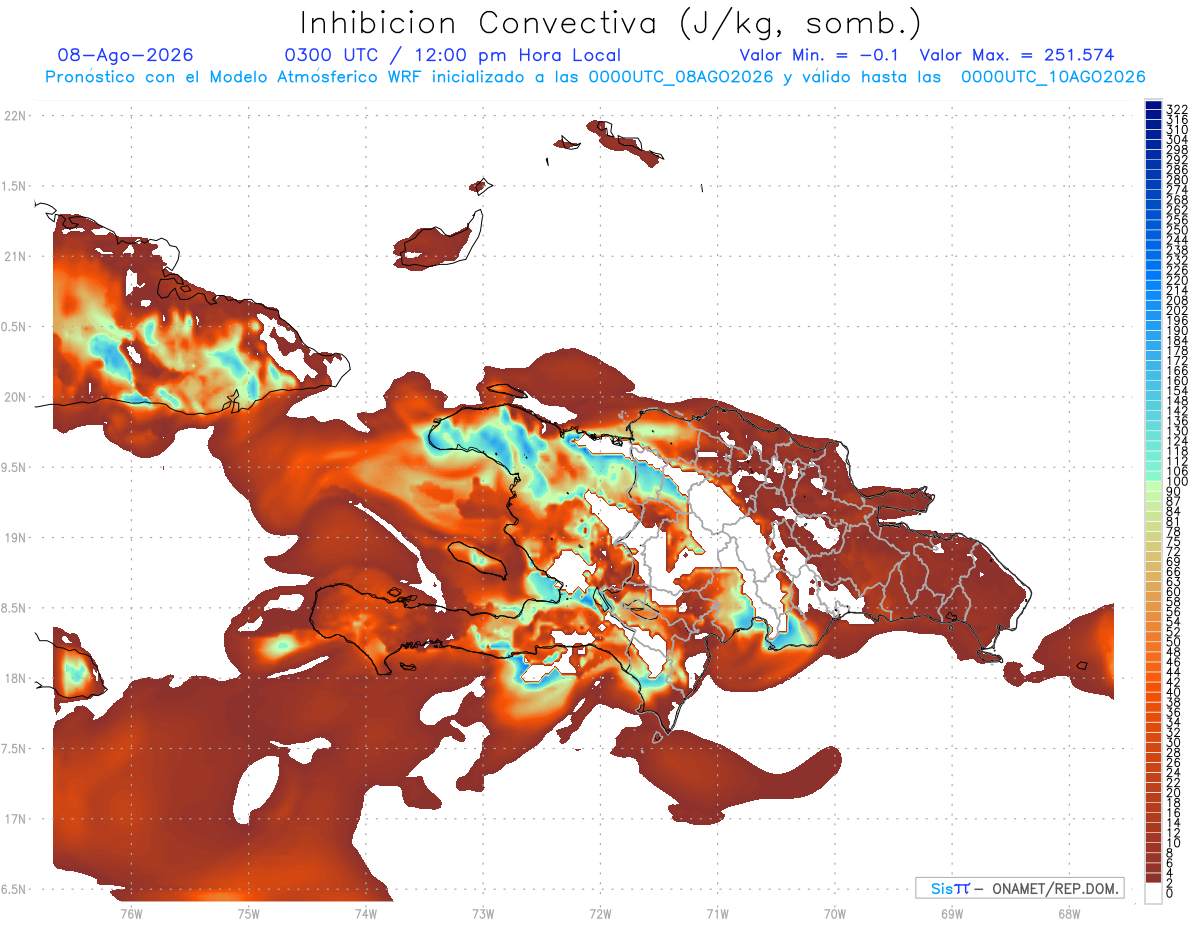Image resolution: width=1200 pixels, height=927 pixels.
Task: Click the white swatch at the color scale bottom
Action: pos(1153,895)
